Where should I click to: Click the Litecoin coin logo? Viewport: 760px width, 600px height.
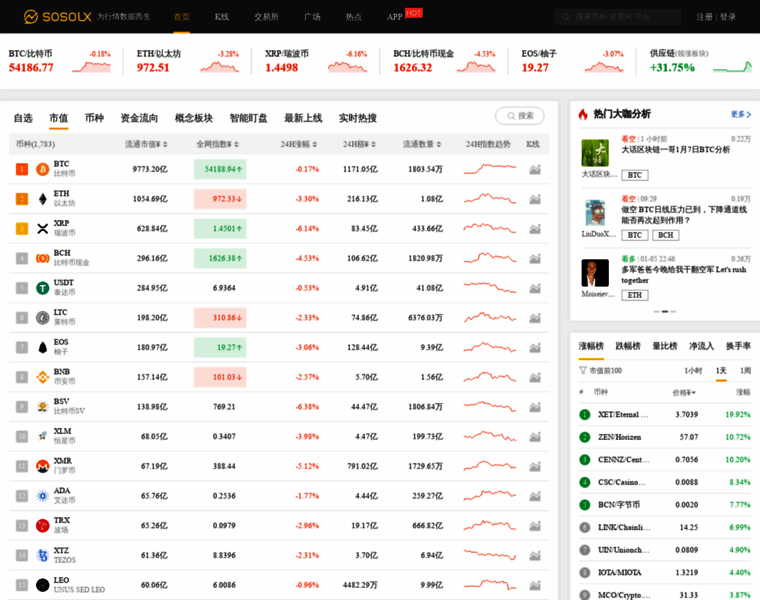(43, 318)
